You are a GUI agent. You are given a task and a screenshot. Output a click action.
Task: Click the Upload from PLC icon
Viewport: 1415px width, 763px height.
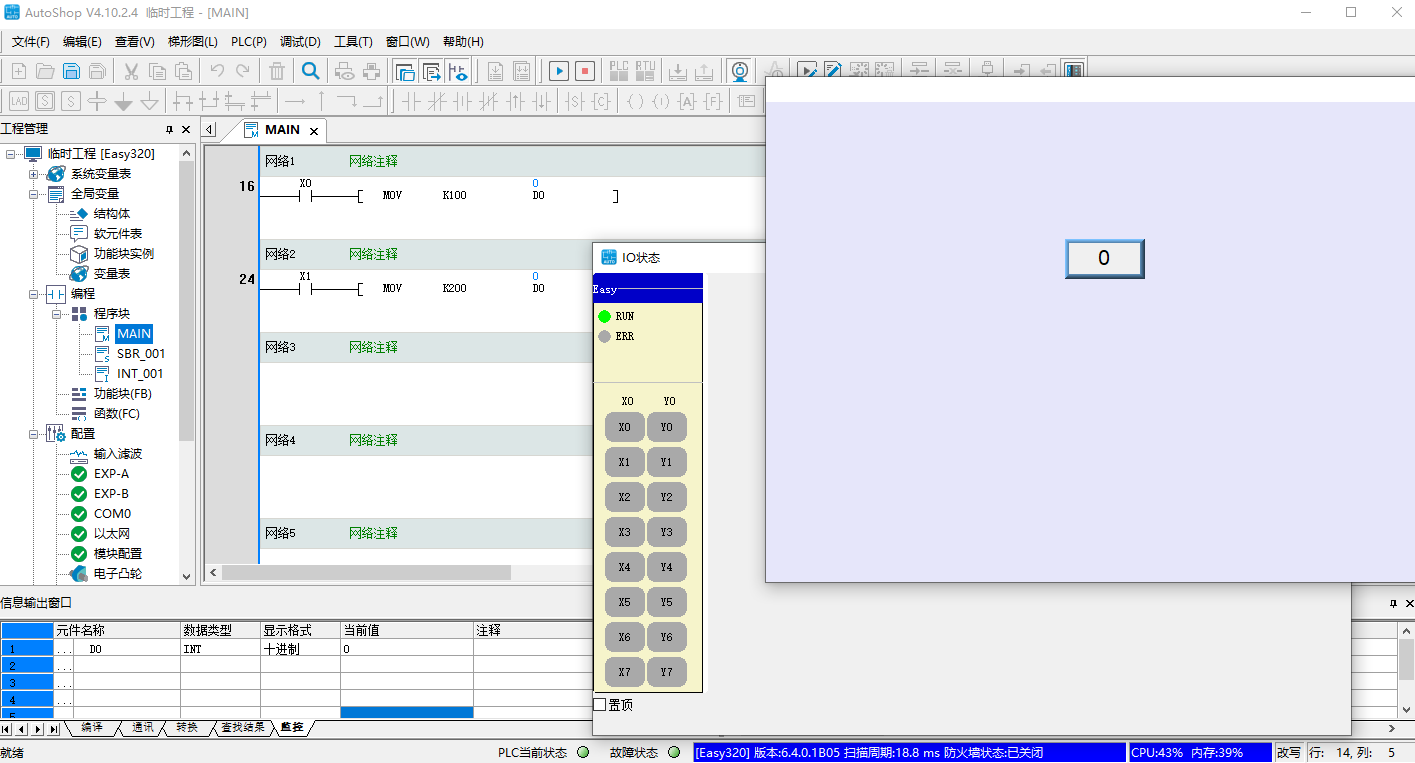coord(704,71)
